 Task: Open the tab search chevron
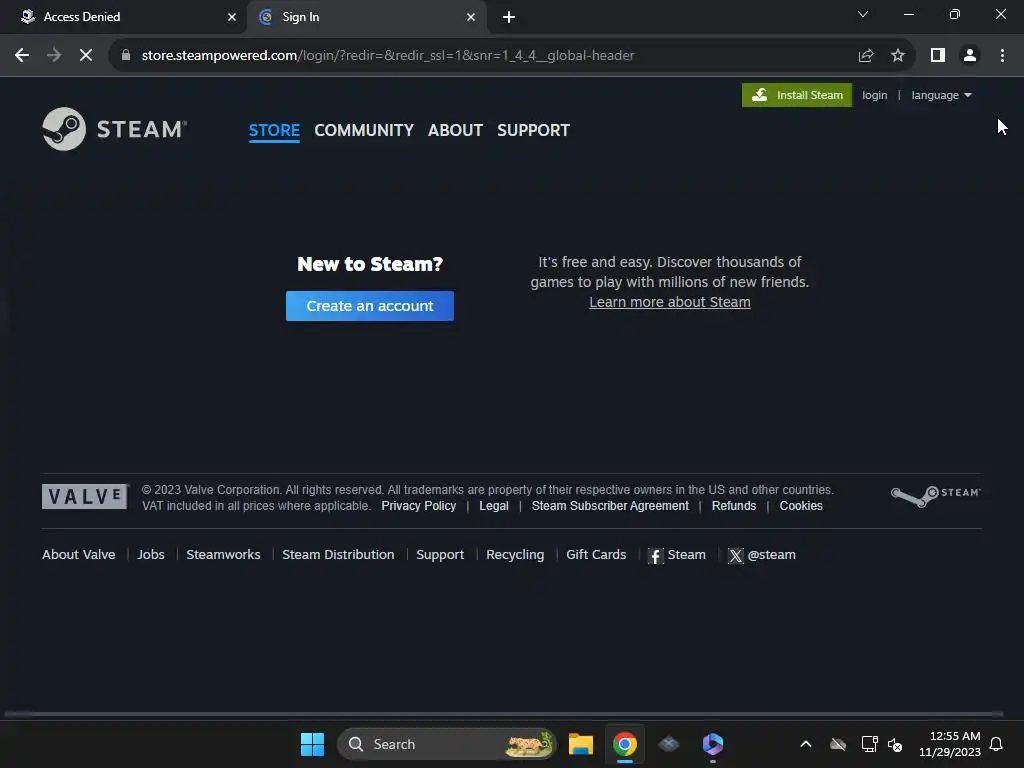click(863, 14)
